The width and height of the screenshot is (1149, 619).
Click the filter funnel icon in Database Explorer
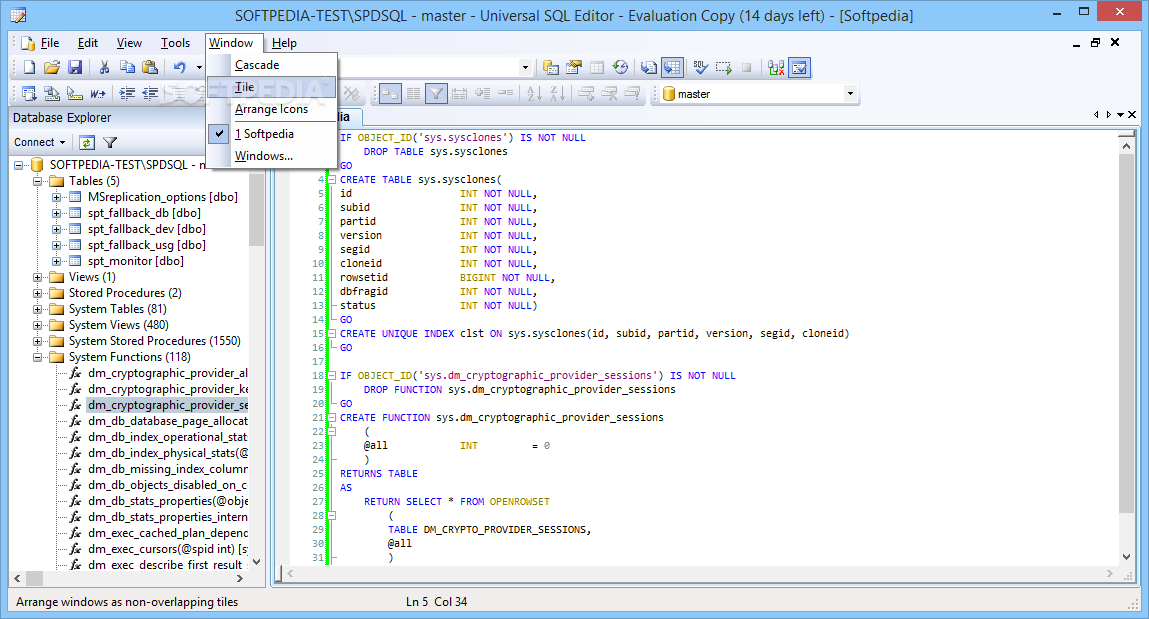[110, 143]
